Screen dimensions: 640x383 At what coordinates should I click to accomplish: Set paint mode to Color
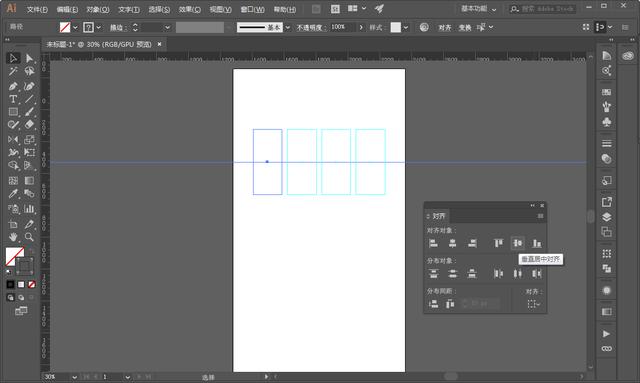pyautogui.click(x=11, y=284)
